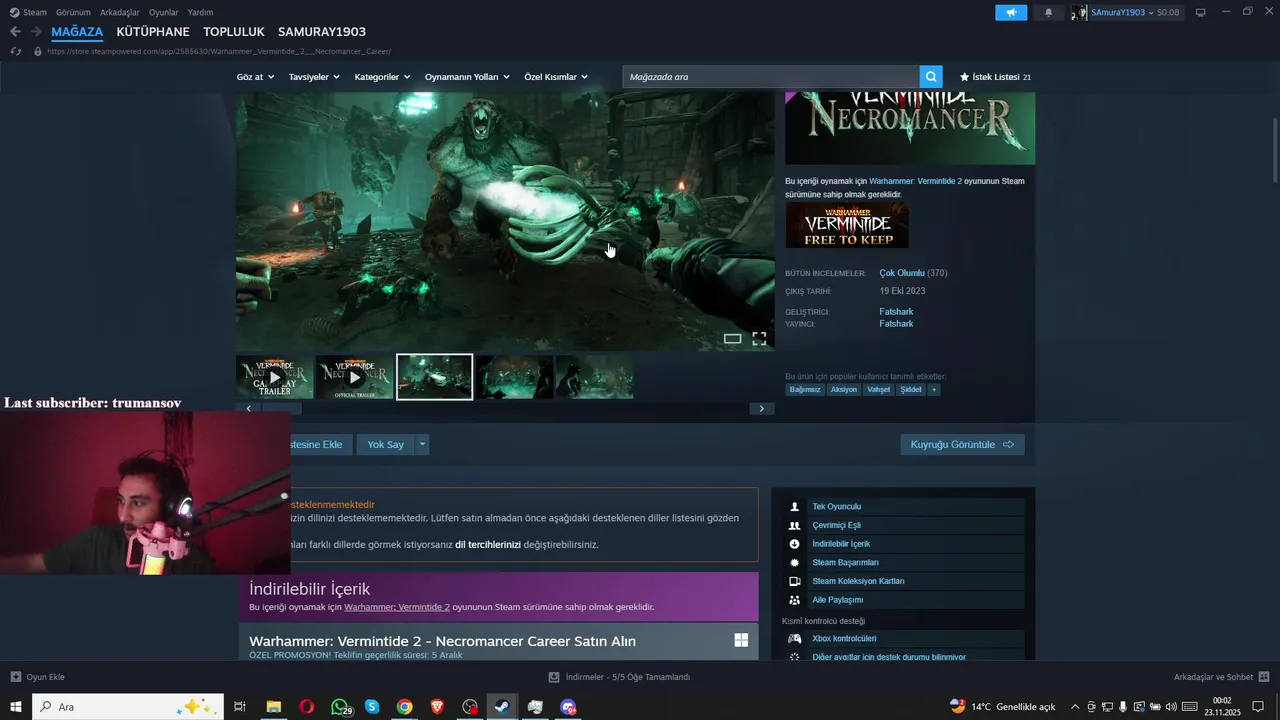
Task: Open Task View on the taskbar
Action: coord(240,707)
